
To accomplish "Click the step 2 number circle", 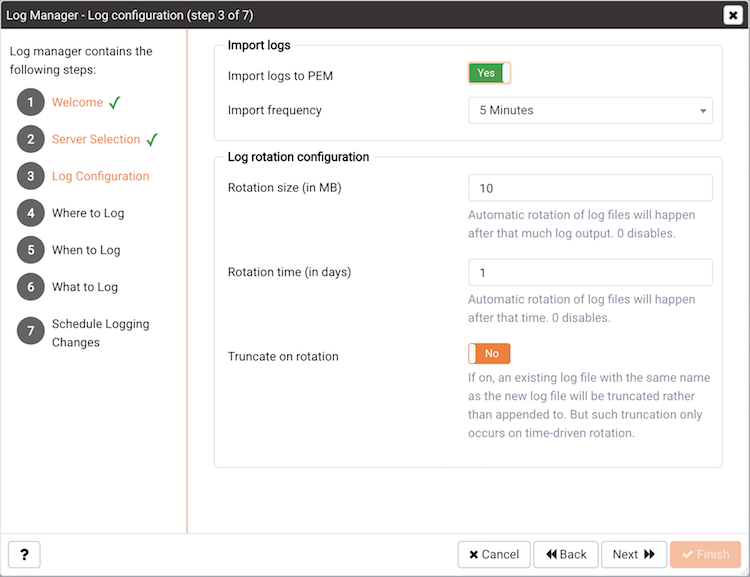I will tap(31, 139).
